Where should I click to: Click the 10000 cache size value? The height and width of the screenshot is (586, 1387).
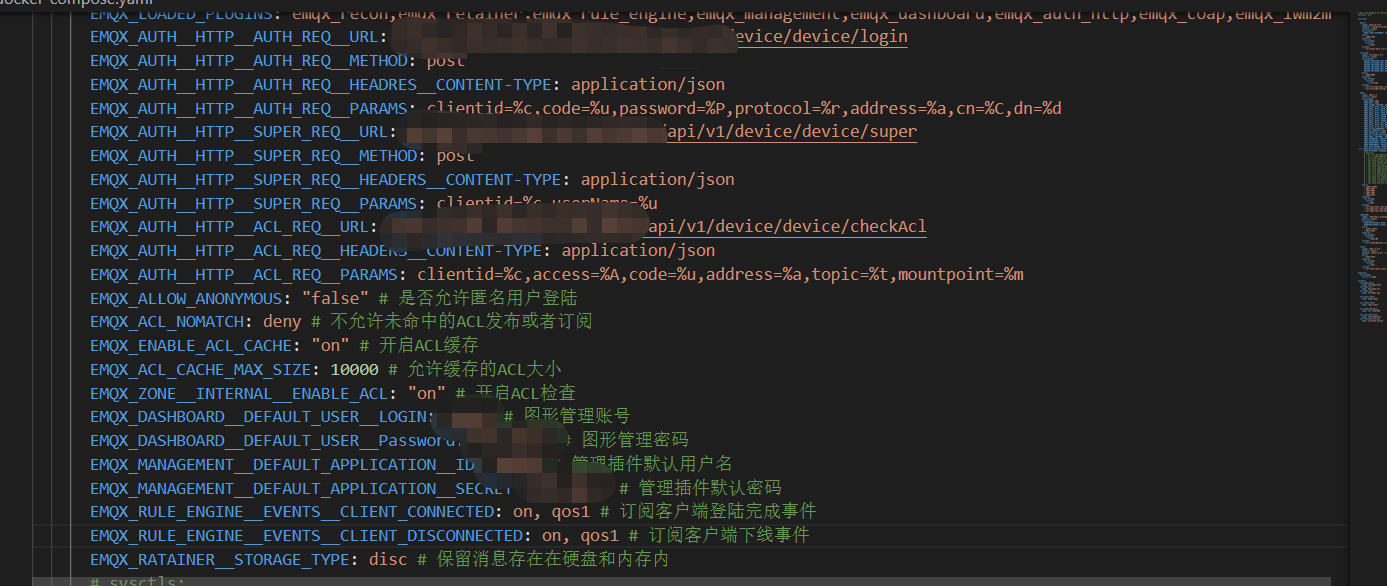click(354, 370)
